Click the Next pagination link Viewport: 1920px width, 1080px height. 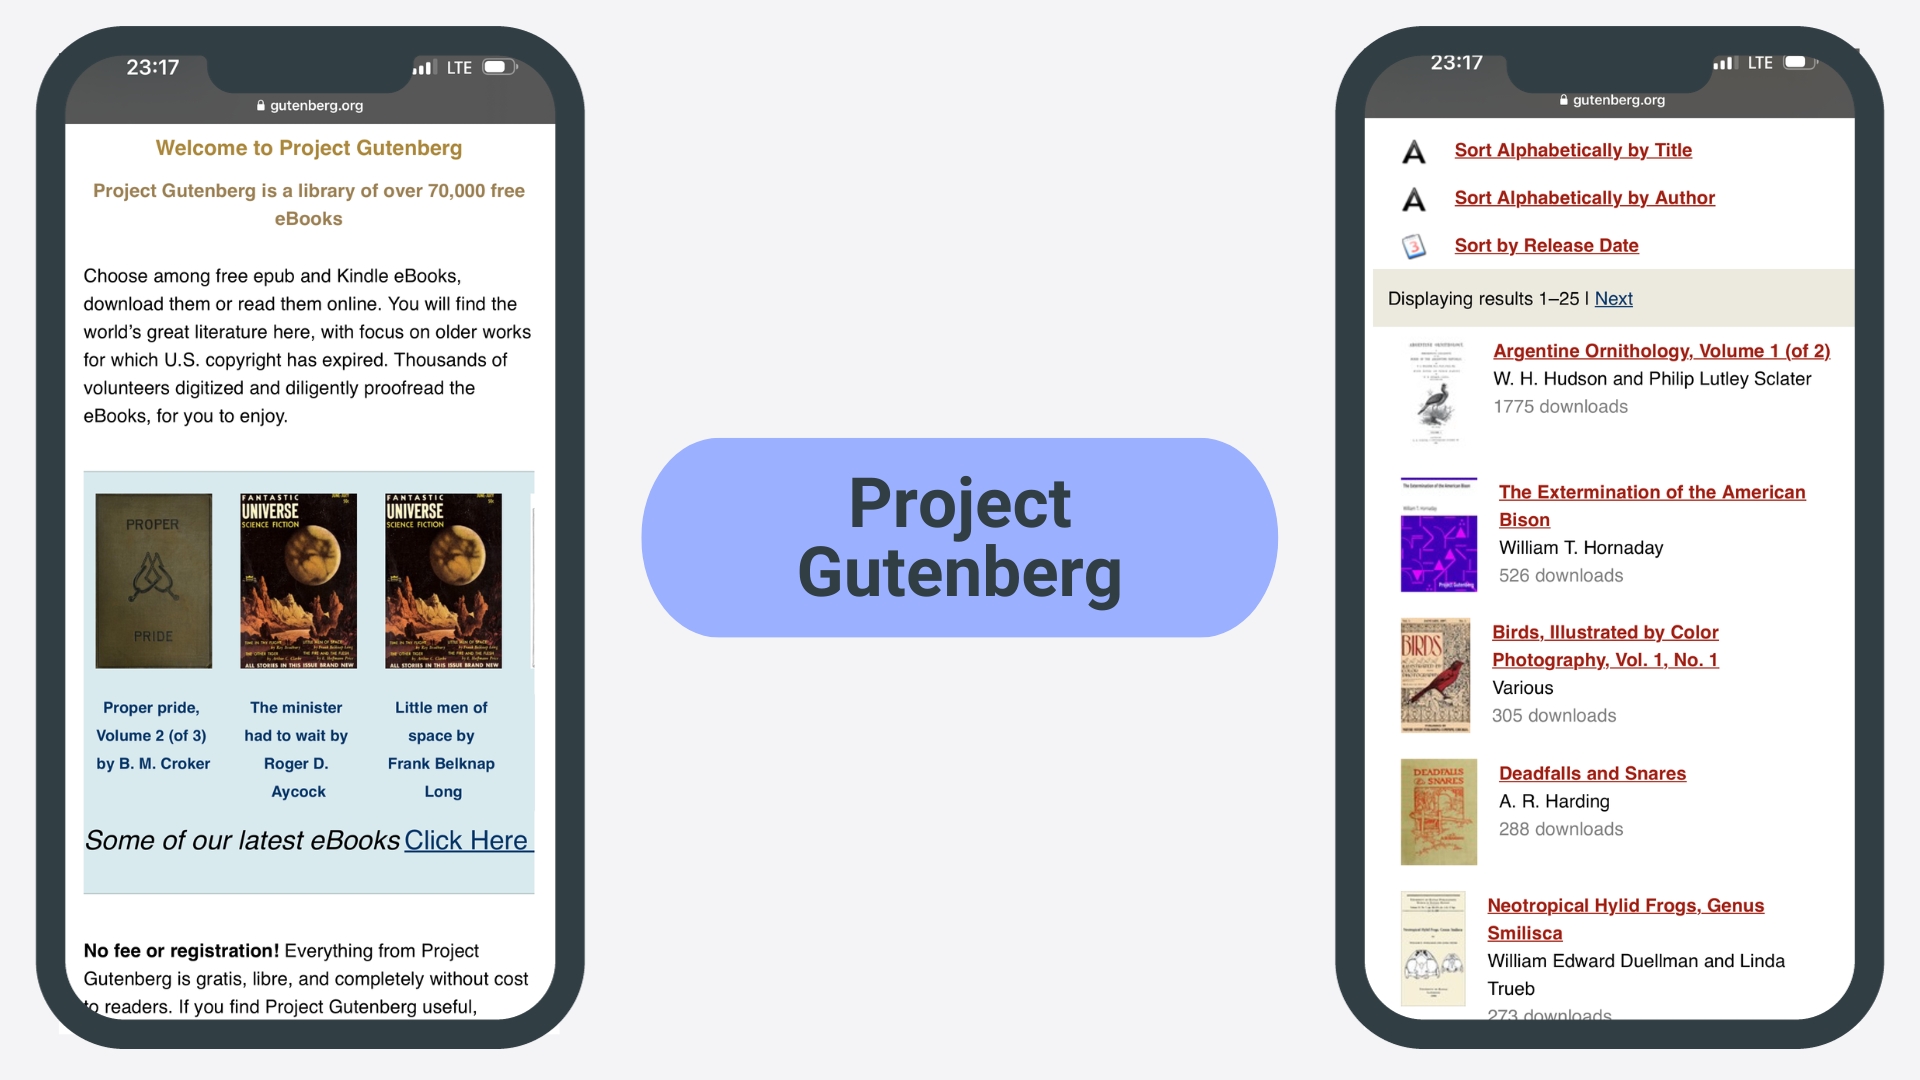click(1613, 297)
